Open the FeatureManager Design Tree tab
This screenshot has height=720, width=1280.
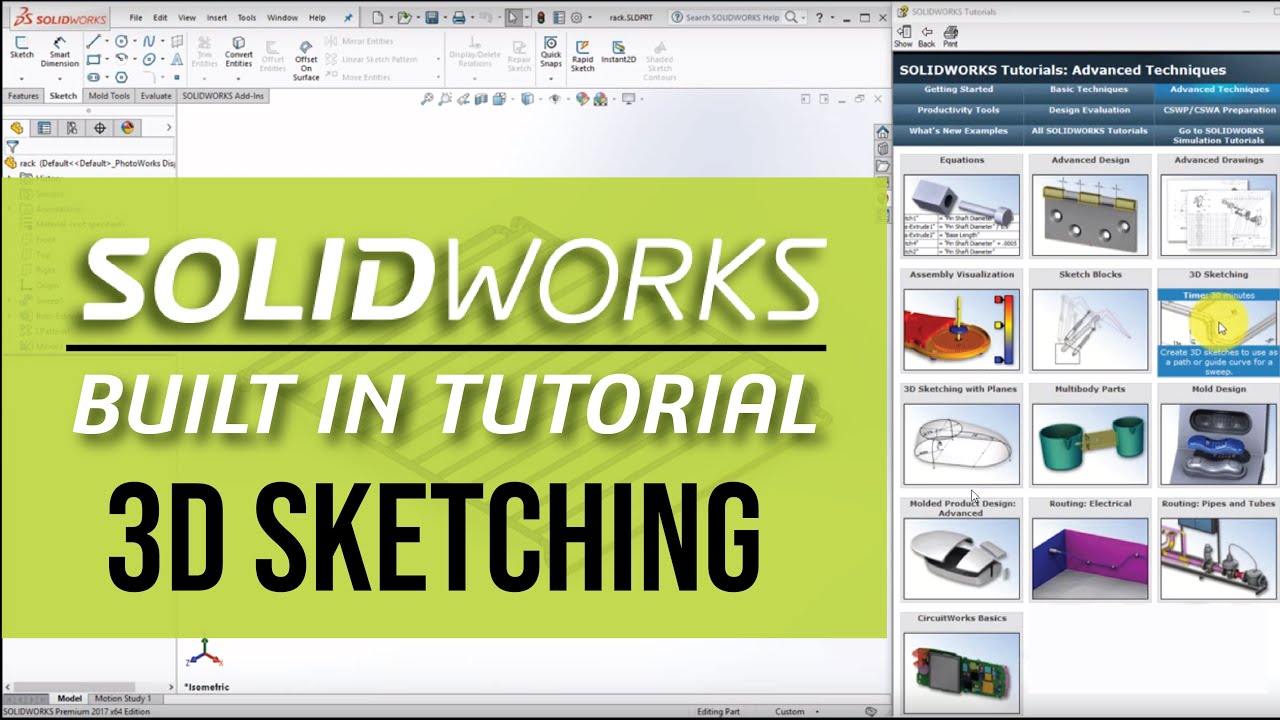click(x=16, y=128)
